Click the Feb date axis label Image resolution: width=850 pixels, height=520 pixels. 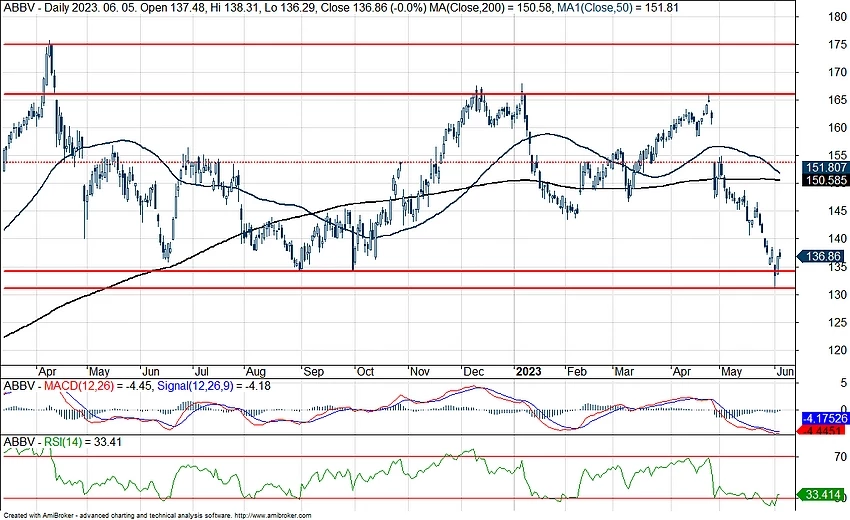point(576,372)
